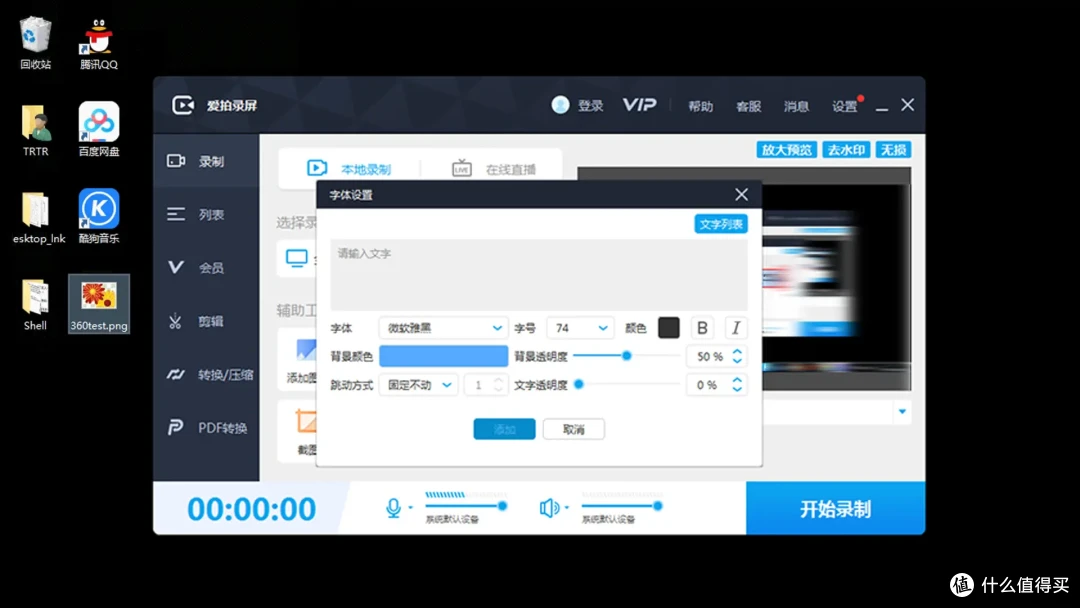
Task: Open the 客服 customer service menu
Action: click(x=749, y=106)
